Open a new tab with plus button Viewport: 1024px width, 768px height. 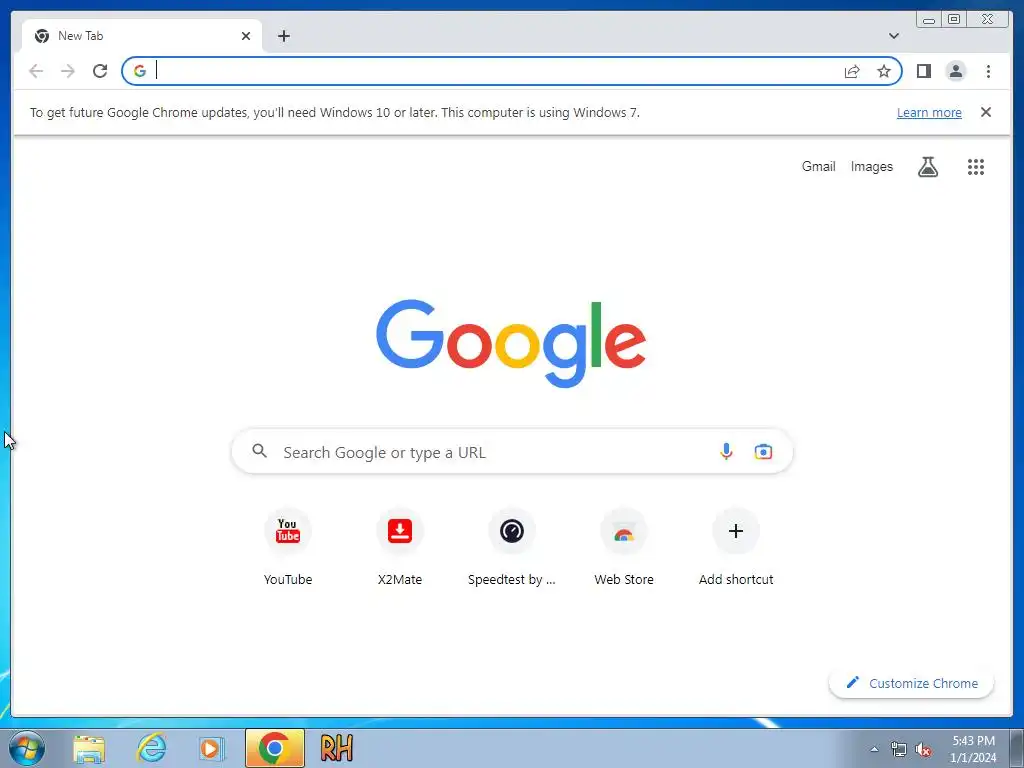(x=283, y=36)
